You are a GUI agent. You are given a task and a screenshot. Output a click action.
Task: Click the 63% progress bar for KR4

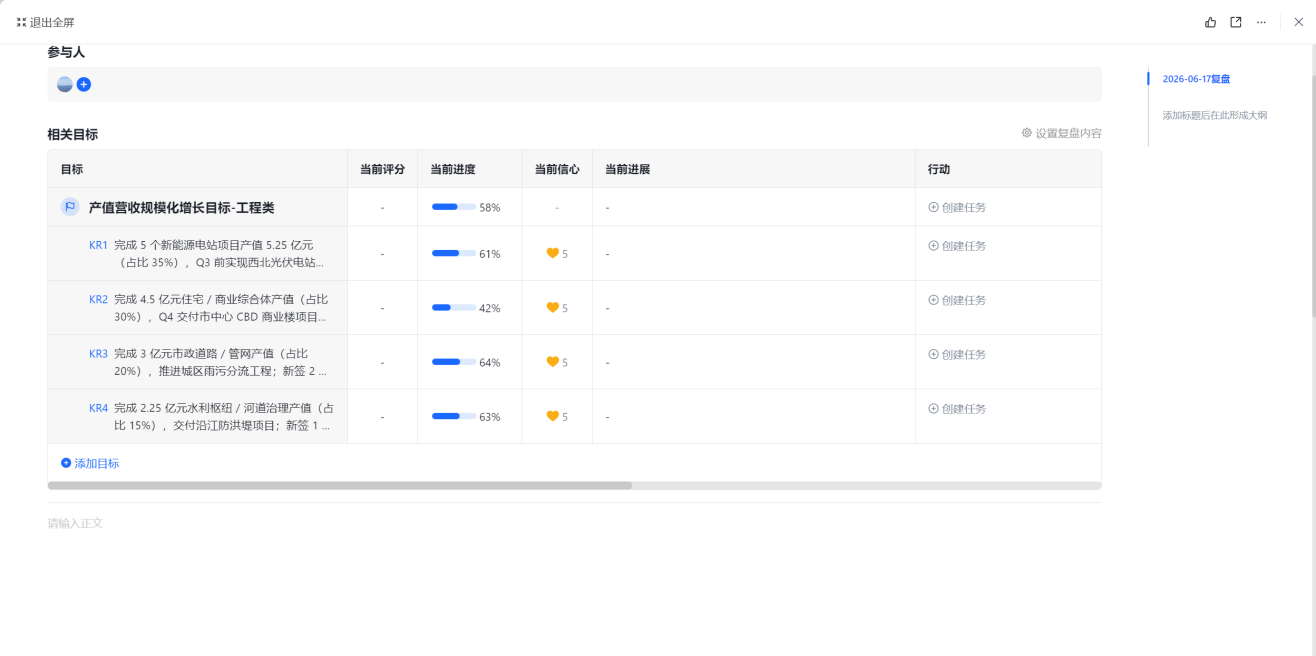454,416
